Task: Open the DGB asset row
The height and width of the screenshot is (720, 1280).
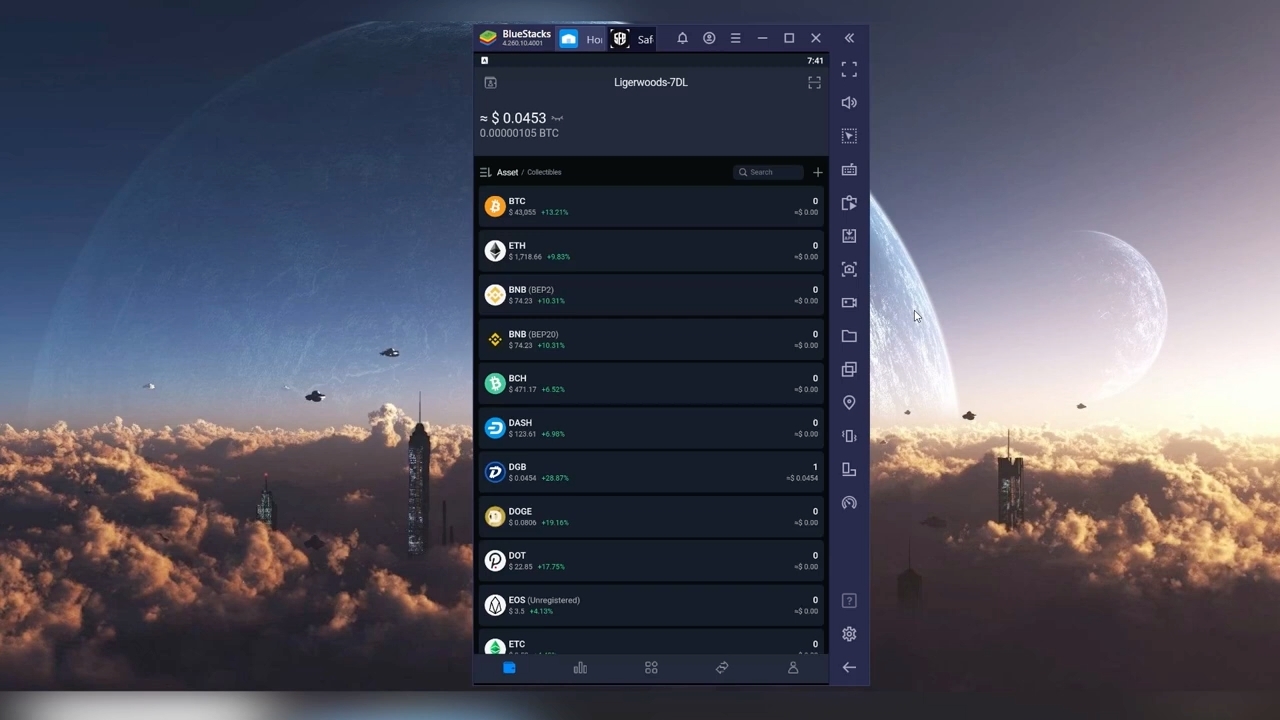Action: coord(650,472)
